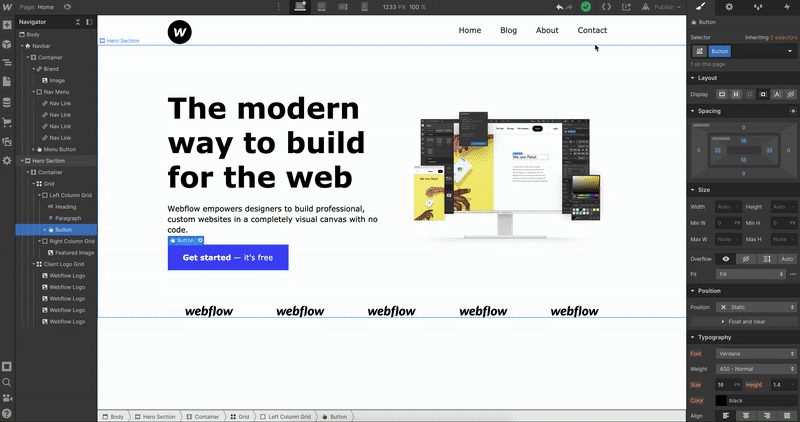Click the Publish button
This screenshot has height=422, width=800.
pos(664,7)
